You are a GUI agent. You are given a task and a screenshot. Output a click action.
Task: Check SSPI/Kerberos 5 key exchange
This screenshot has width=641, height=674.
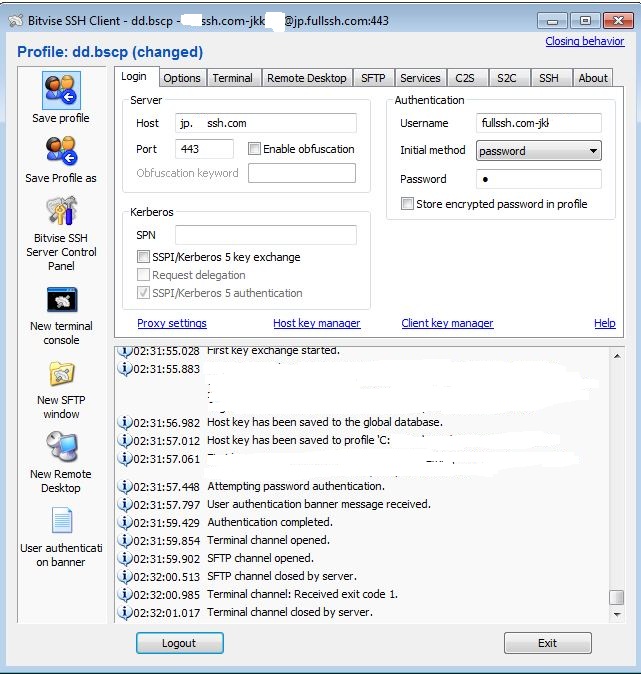click(x=143, y=257)
